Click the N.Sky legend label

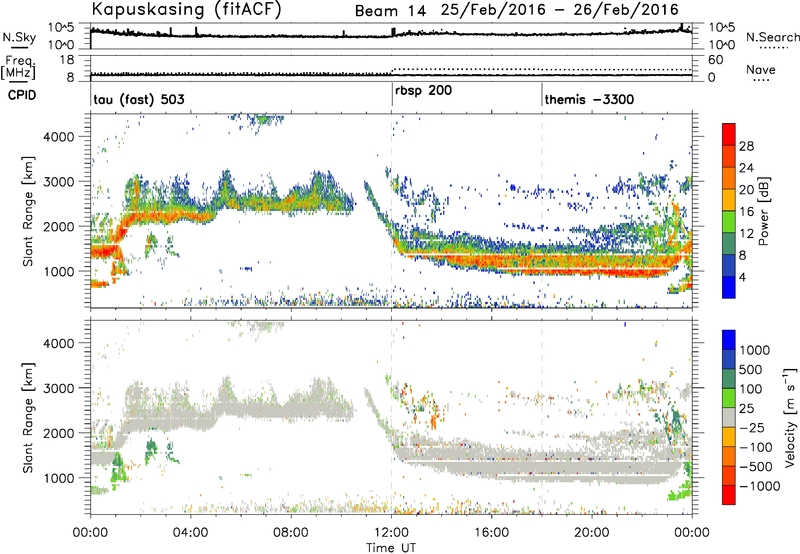click(x=19, y=37)
